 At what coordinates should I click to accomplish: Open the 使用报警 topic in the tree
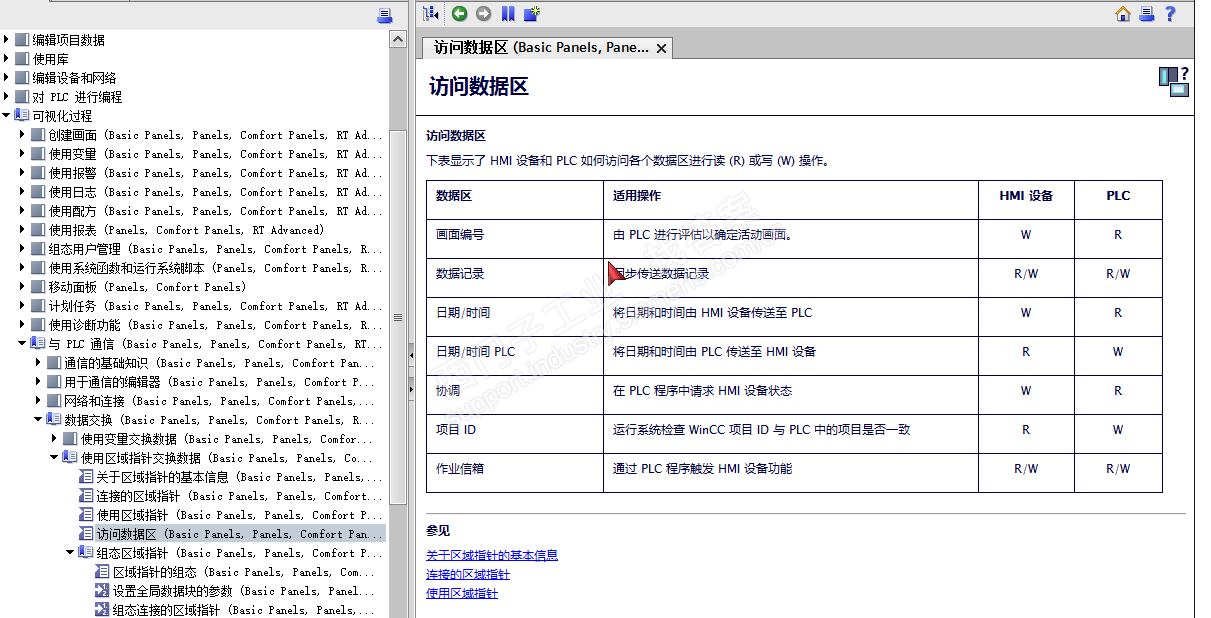215,173
